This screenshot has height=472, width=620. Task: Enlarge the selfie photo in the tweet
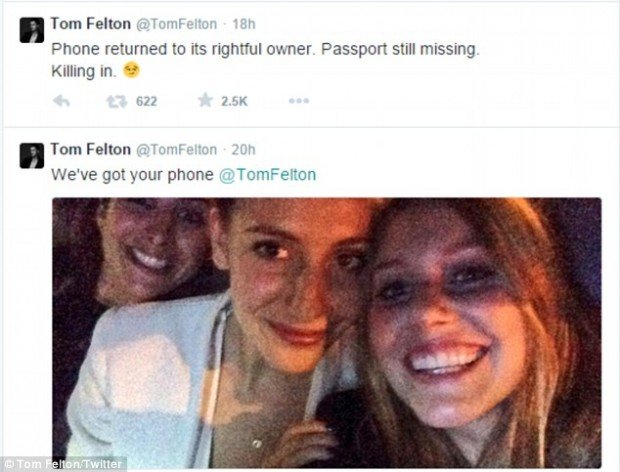tap(326, 330)
